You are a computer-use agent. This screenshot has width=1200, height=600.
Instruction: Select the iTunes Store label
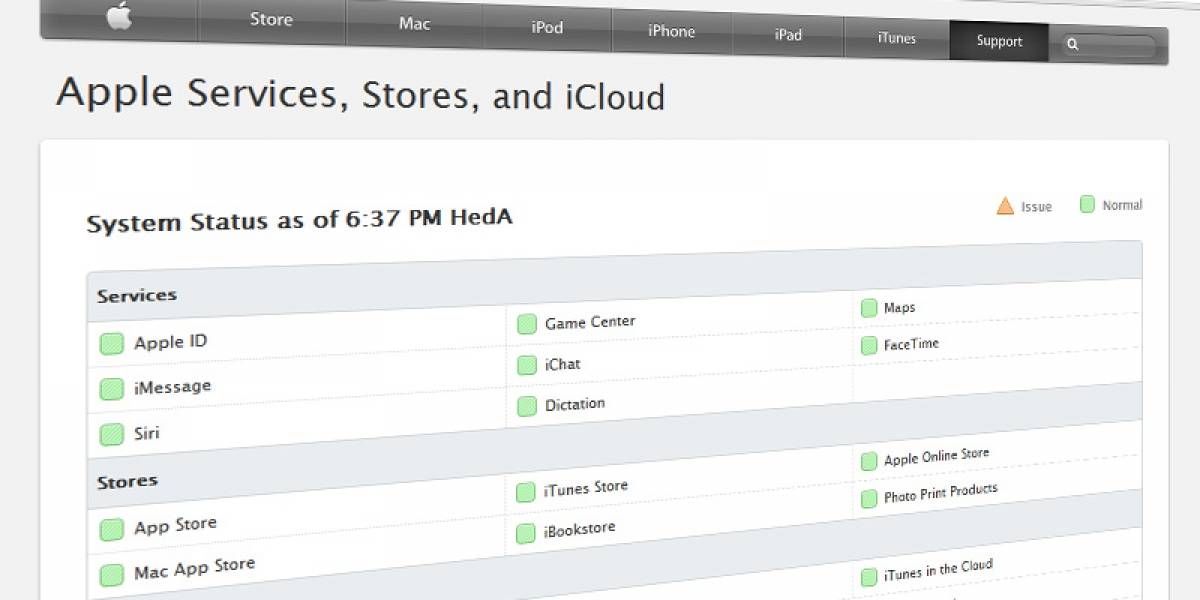tap(586, 488)
